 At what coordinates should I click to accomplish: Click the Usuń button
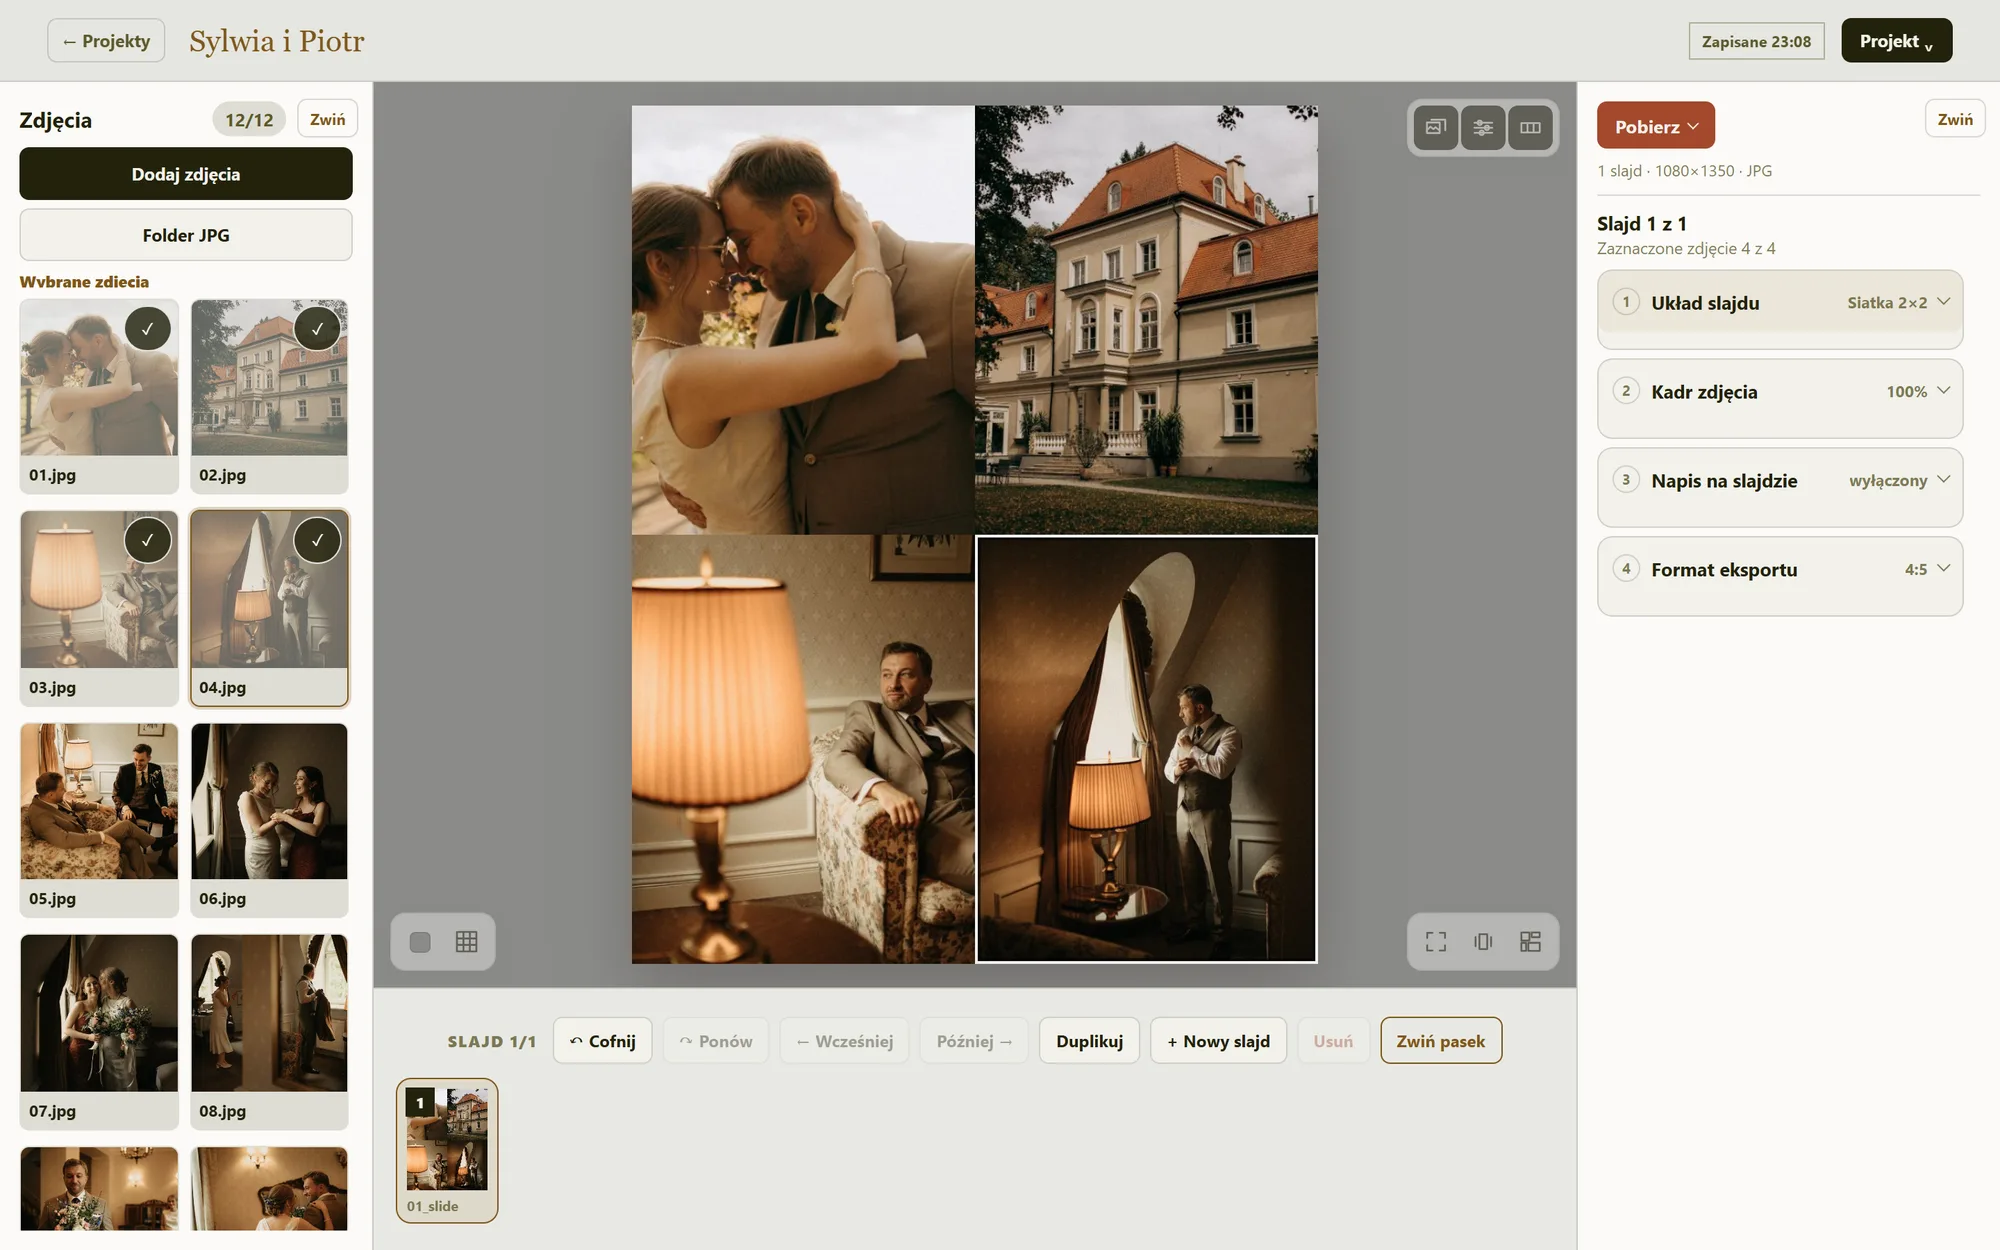click(1333, 1041)
